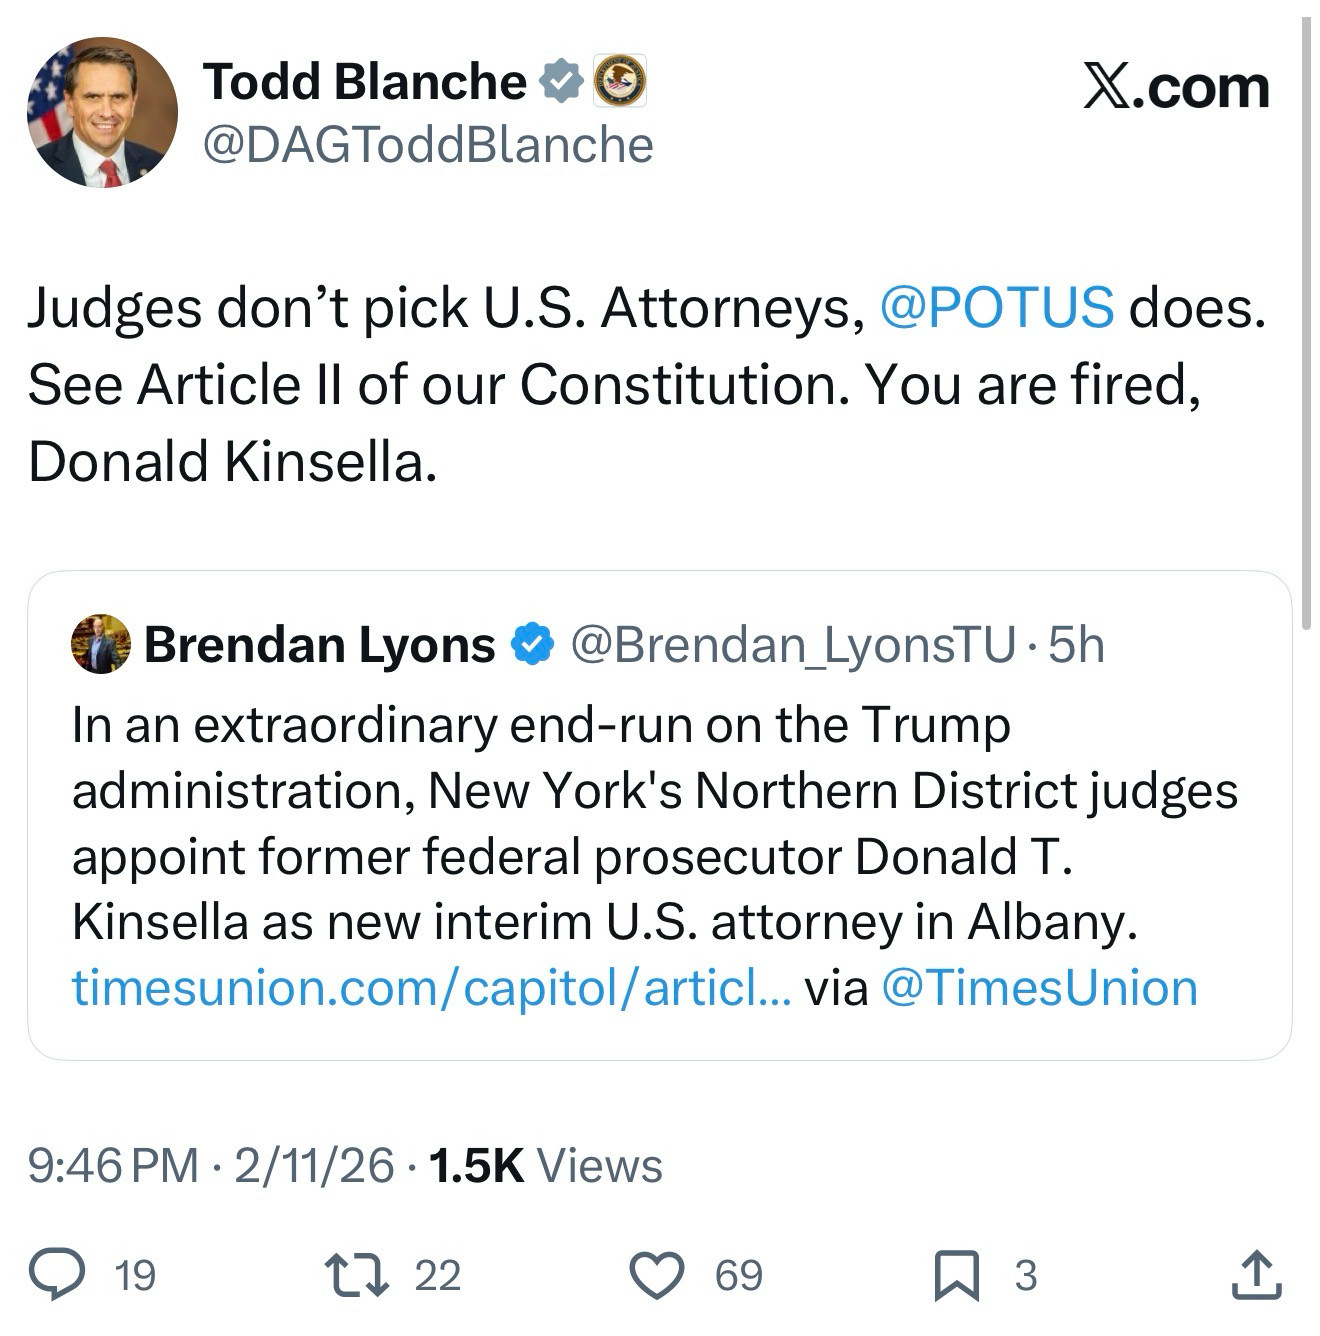Click the Todd Blanche display name
The height and width of the screenshot is (1336, 1320).
[x=365, y=81]
